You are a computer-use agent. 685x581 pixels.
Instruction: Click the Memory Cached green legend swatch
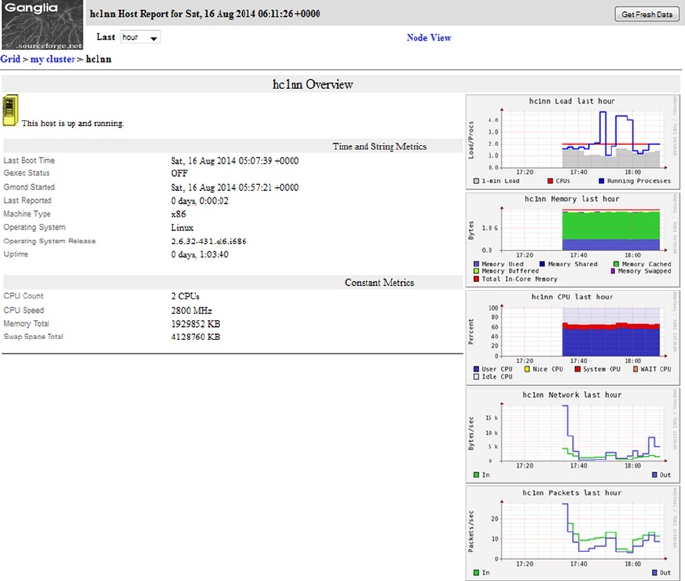coord(616,264)
